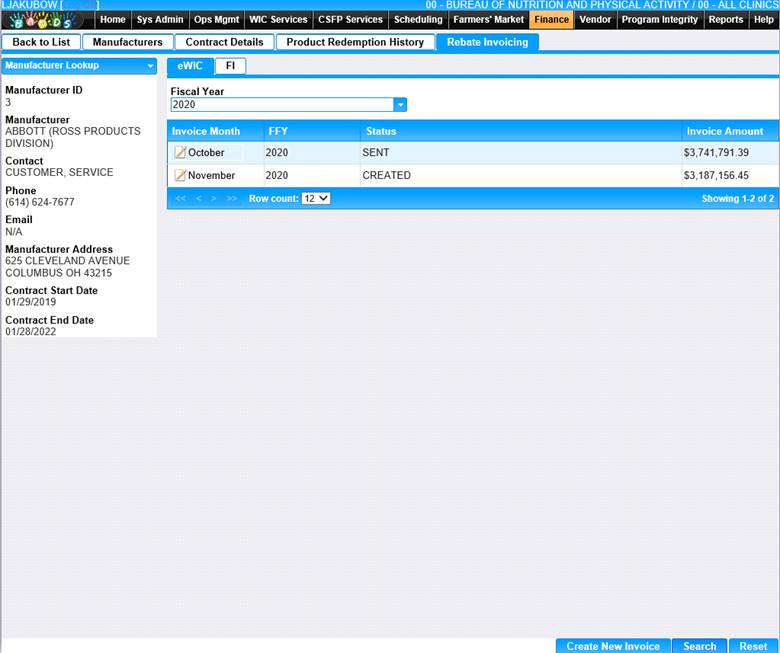Open the Home menu
Viewport: 780px width, 653px height.
click(113, 20)
